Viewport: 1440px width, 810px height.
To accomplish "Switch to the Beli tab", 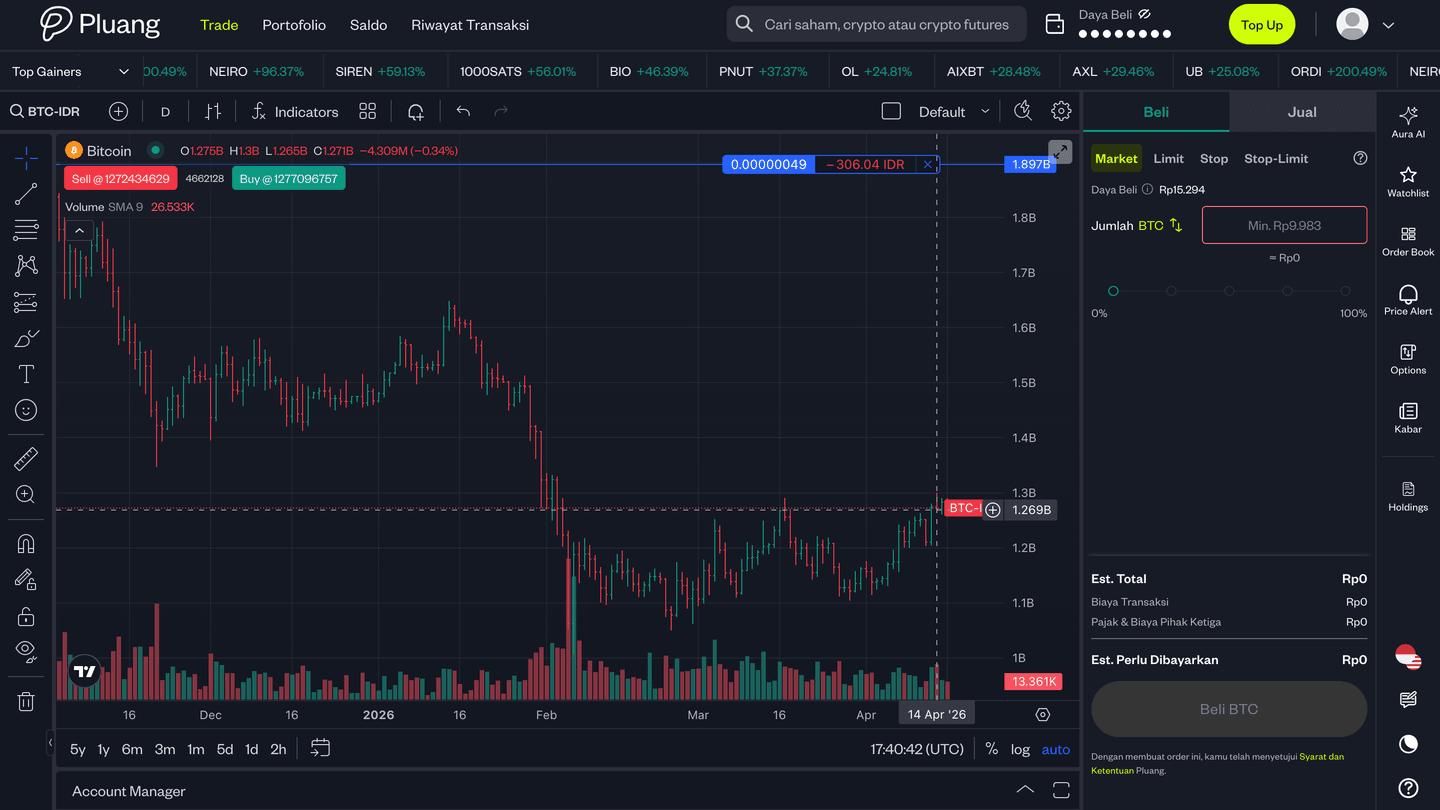I will [1156, 112].
